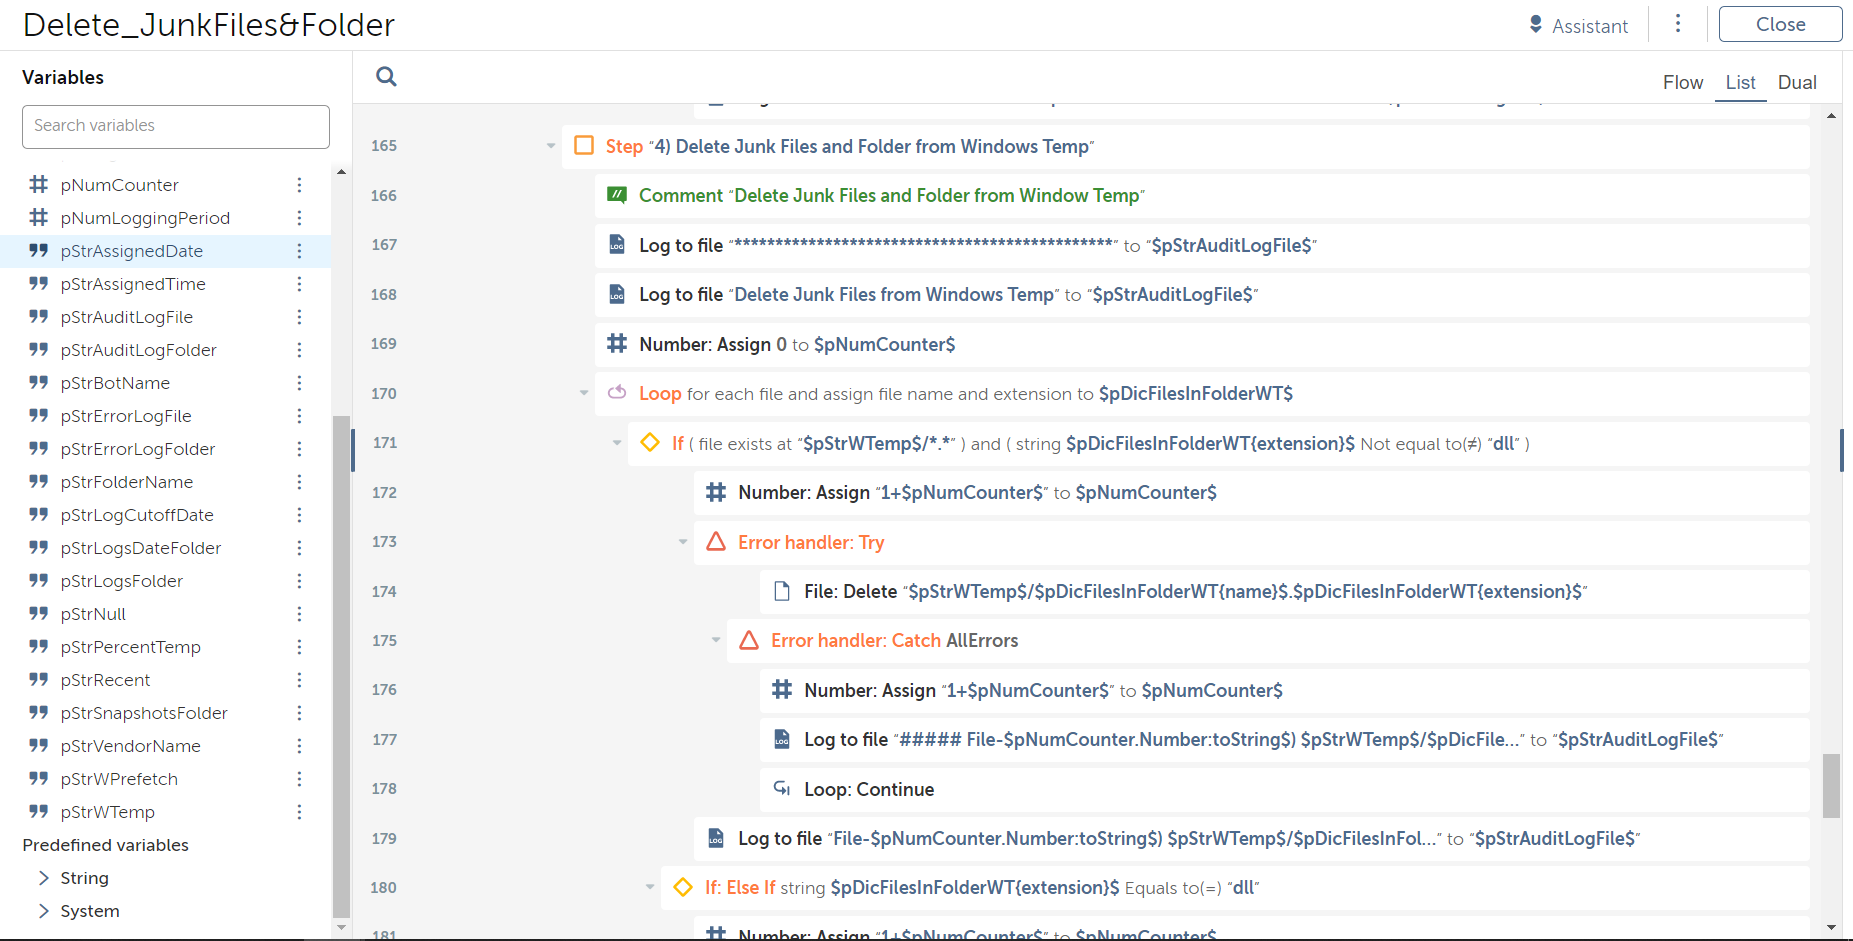Click the Log to file icon on line 167
The image size is (1853, 941).
(x=617, y=245)
